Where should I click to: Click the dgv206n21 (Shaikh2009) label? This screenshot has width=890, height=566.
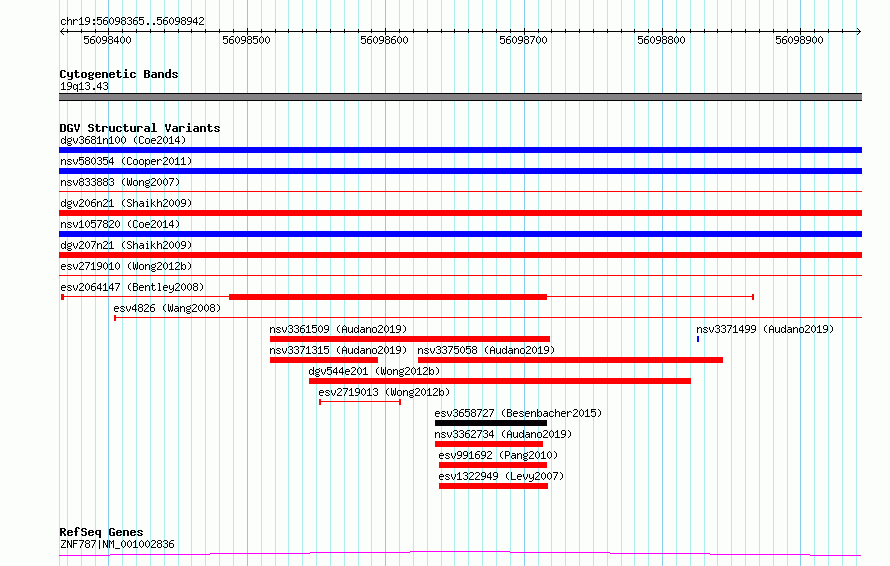coord(126,203)
